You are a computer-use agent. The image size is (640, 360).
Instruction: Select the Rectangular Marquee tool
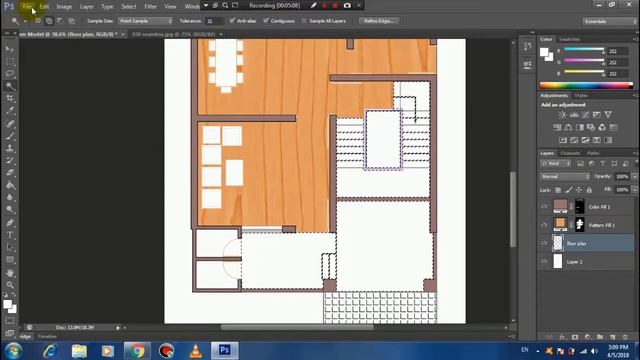(10, 62)
